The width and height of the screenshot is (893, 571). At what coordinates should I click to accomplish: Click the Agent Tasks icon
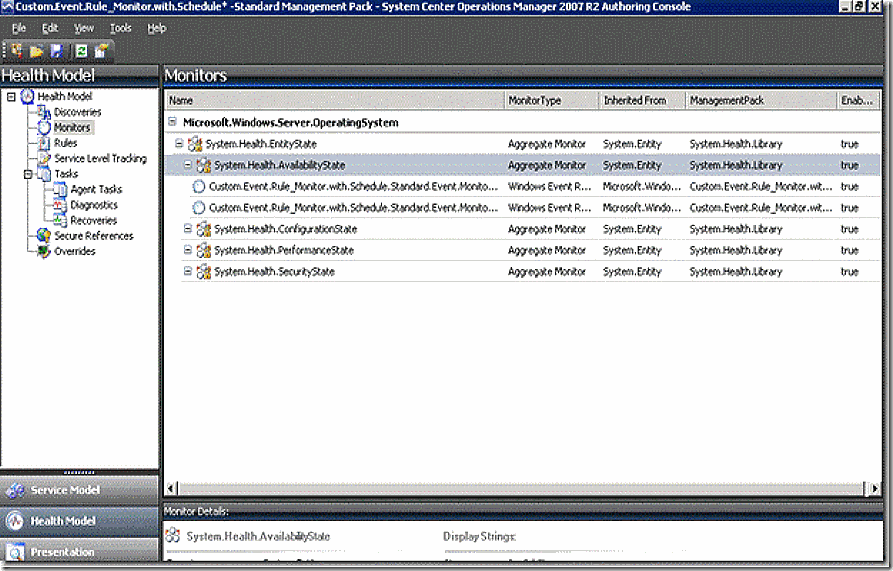point(60,190)
